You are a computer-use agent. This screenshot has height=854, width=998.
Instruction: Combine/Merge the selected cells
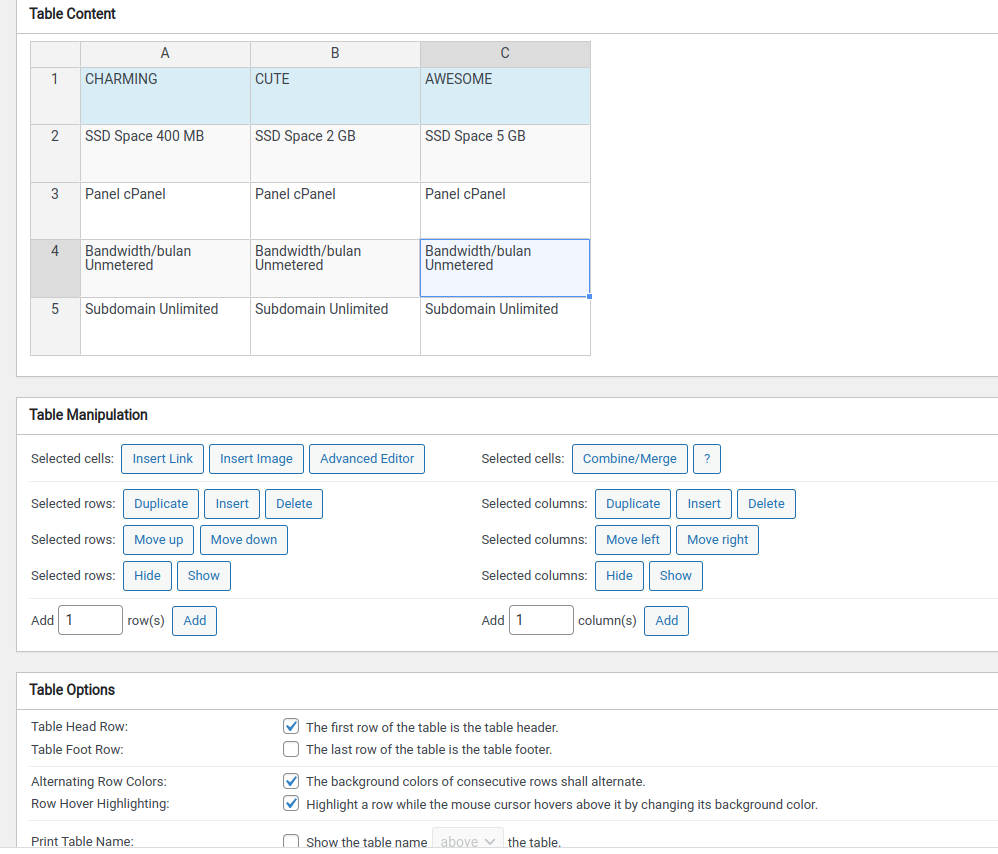pos(629,459)
